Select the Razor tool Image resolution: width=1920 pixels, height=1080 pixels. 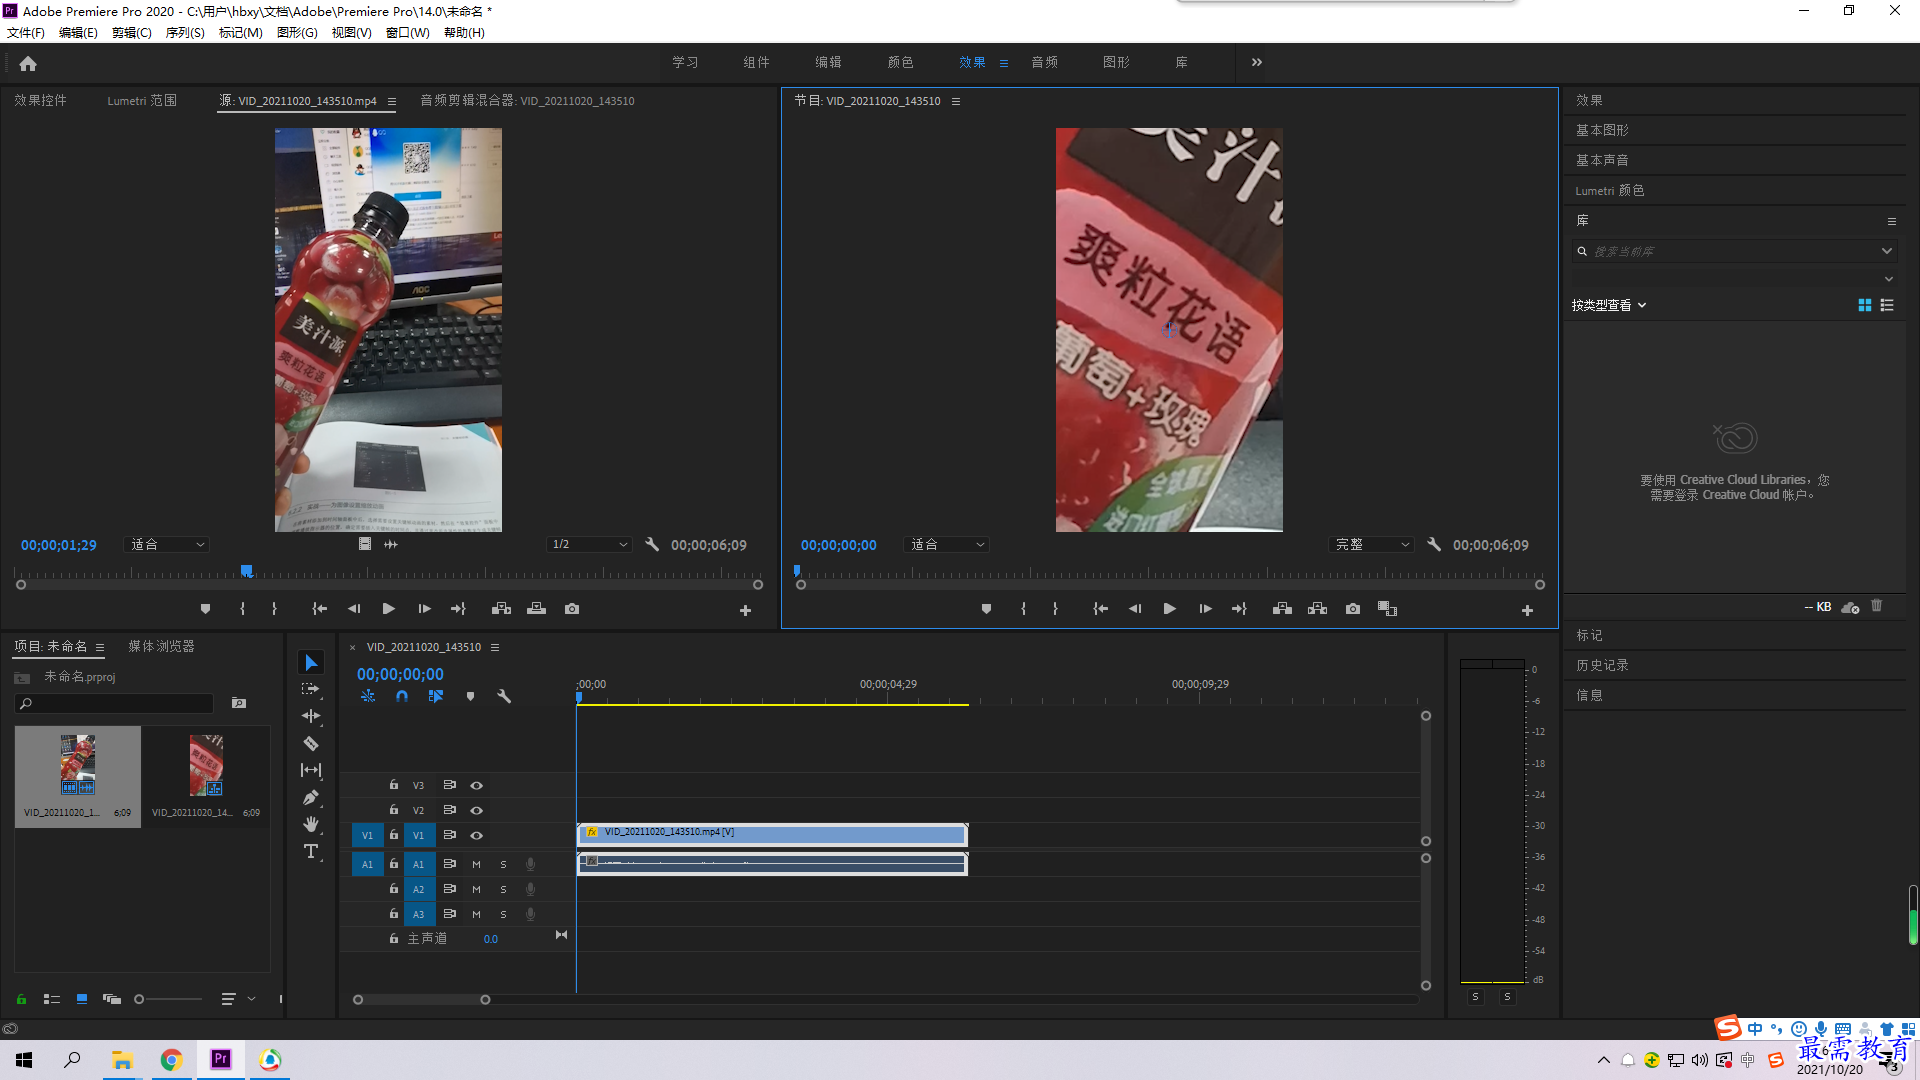pos(311,743)
